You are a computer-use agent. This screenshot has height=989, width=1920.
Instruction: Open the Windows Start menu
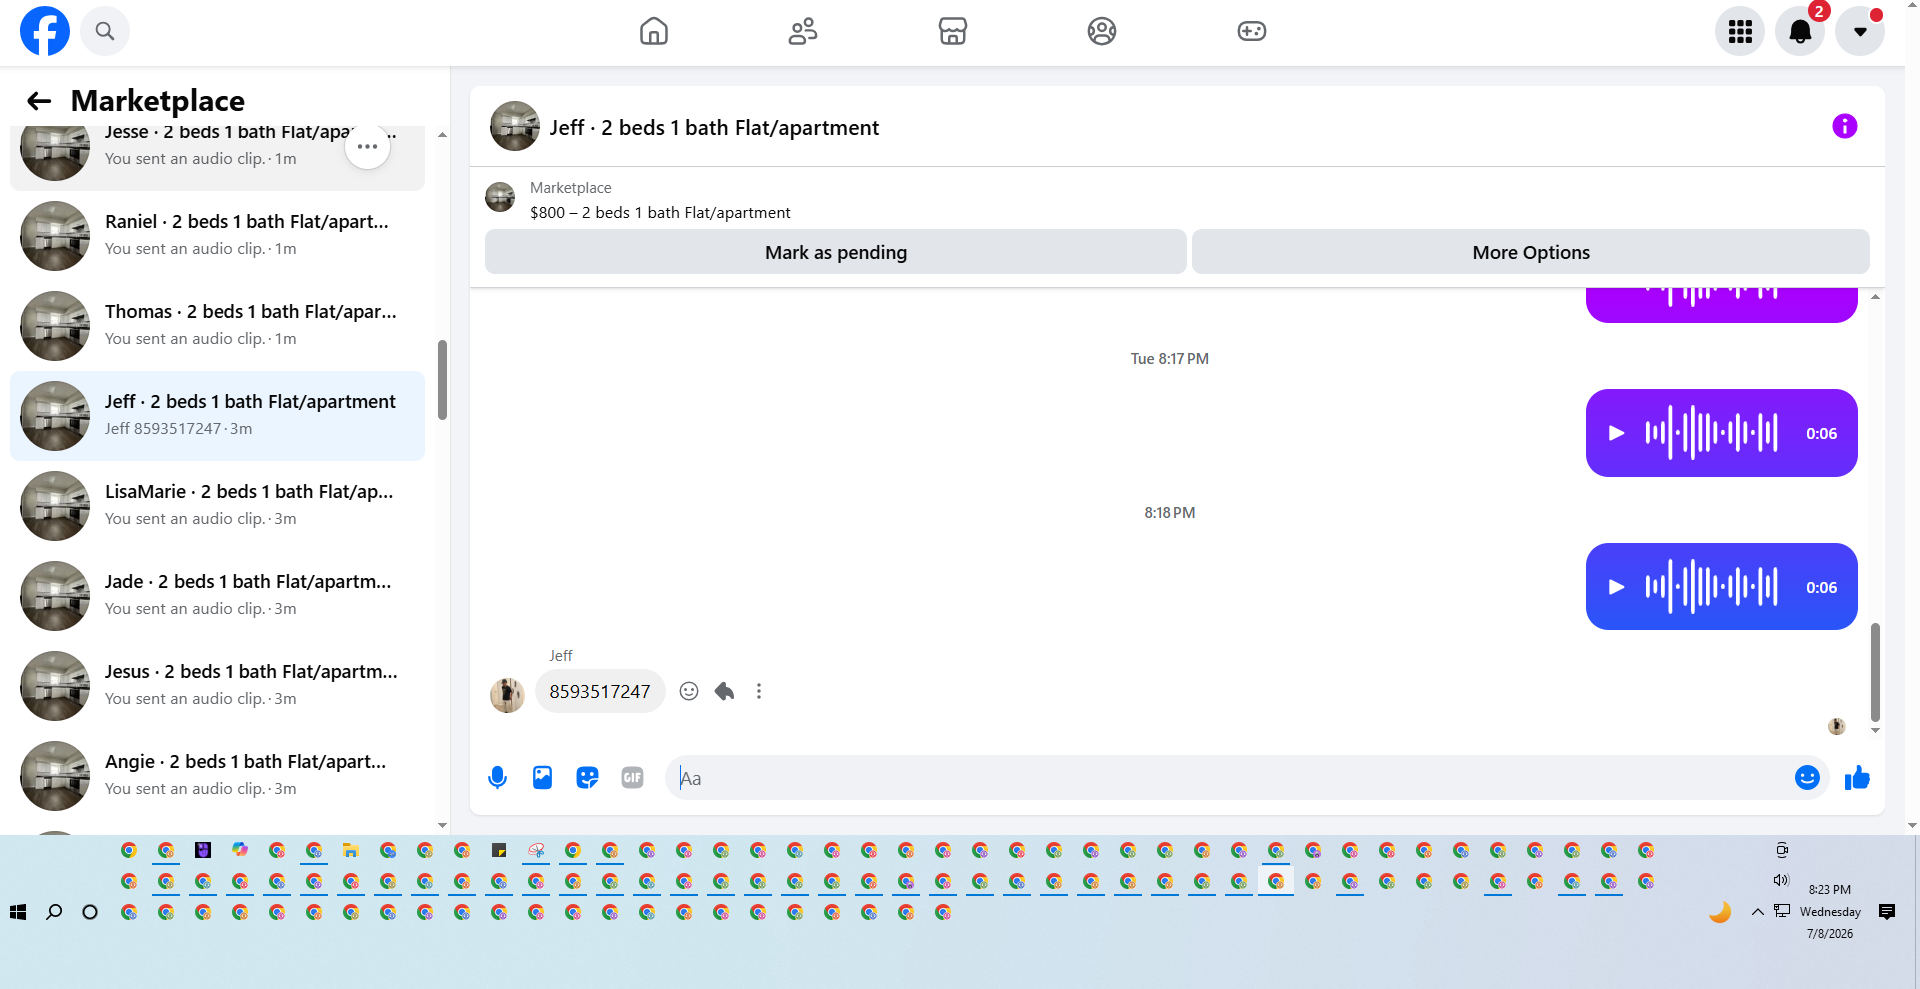[x=18, y=912]
